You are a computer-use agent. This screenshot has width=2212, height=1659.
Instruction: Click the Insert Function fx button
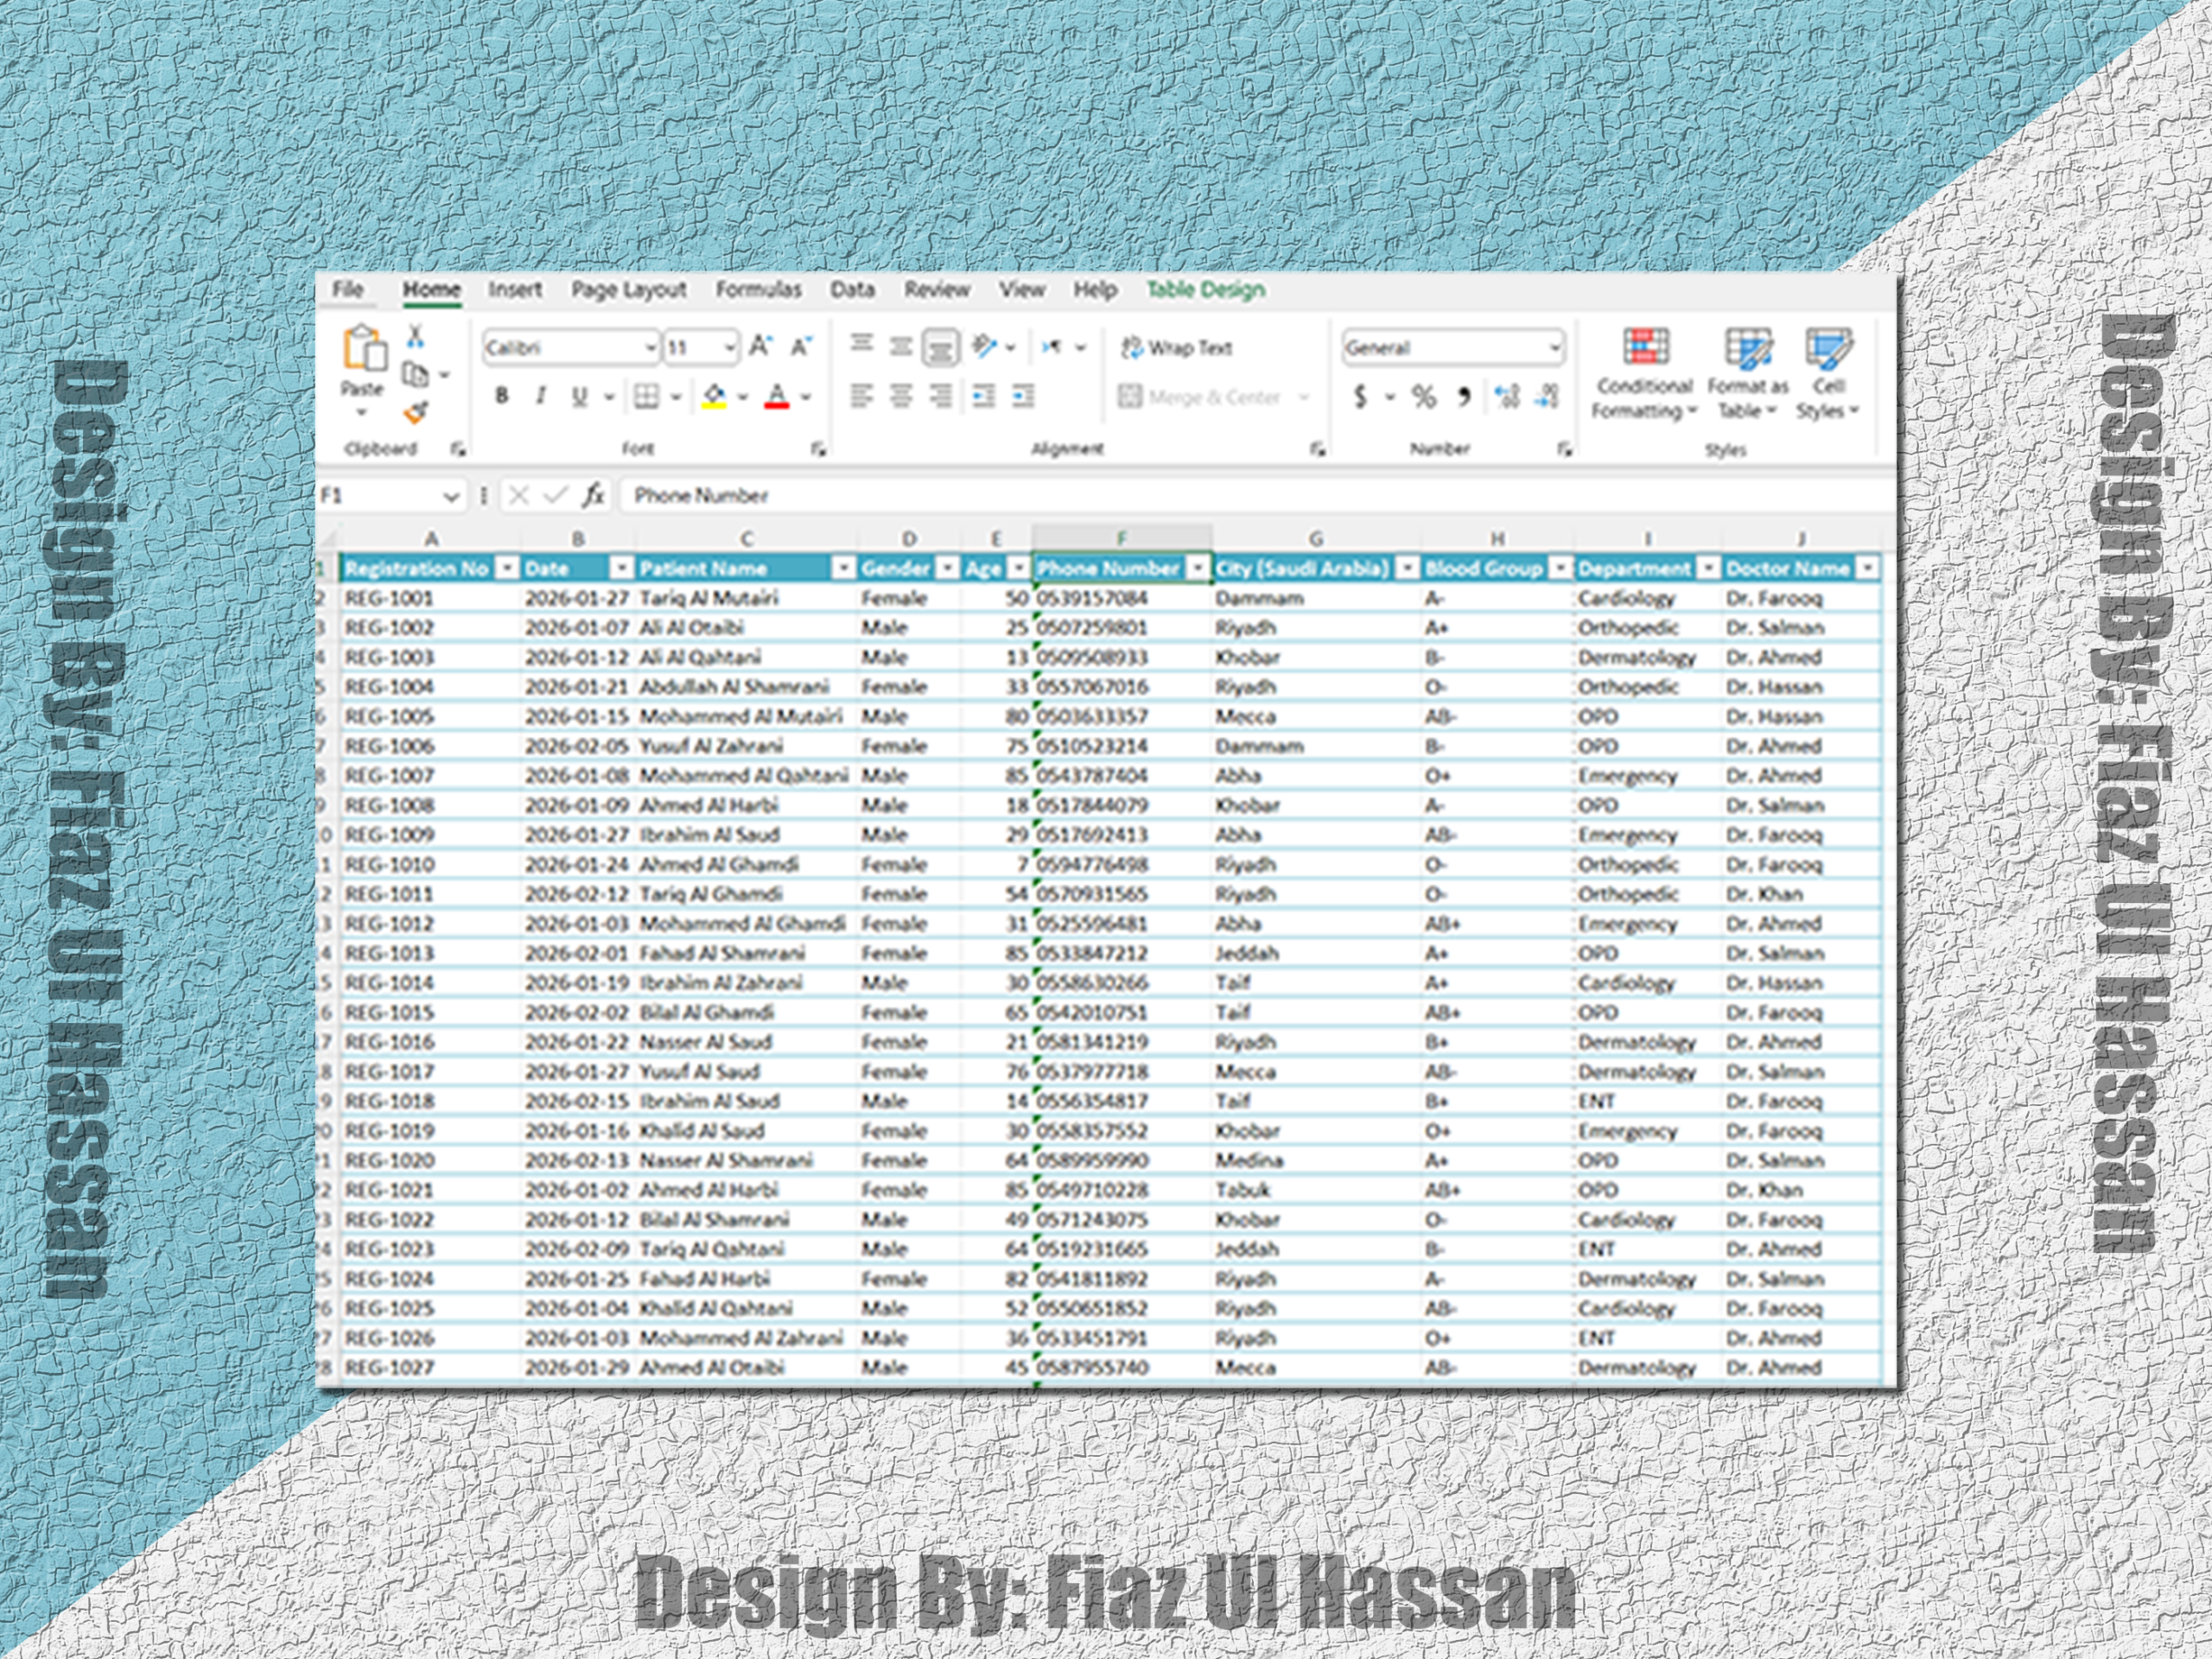pyautogui.click(x=593, y=495)
